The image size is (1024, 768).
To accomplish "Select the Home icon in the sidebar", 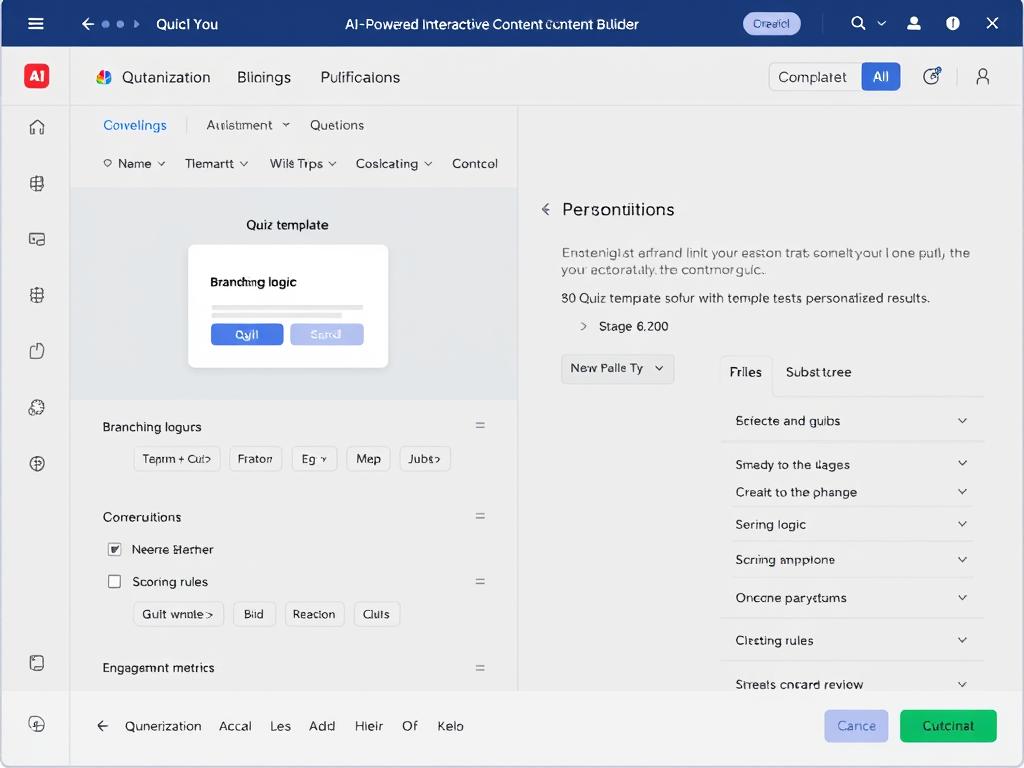I will (x=37, y=127).
